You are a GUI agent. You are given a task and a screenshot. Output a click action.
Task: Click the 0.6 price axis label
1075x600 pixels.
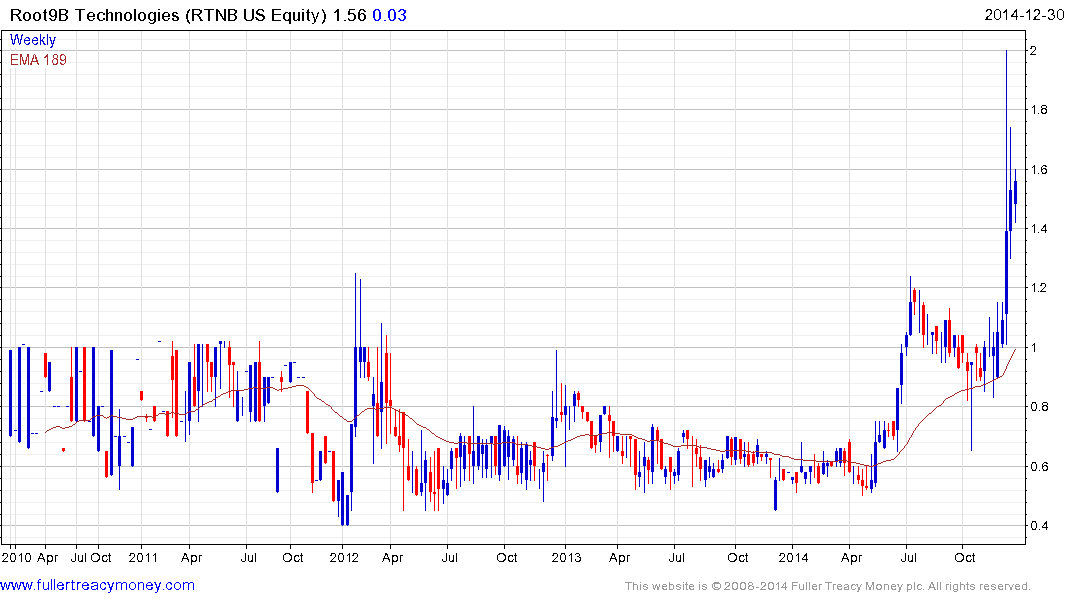pyautogui.click(x=1038, y=466)
